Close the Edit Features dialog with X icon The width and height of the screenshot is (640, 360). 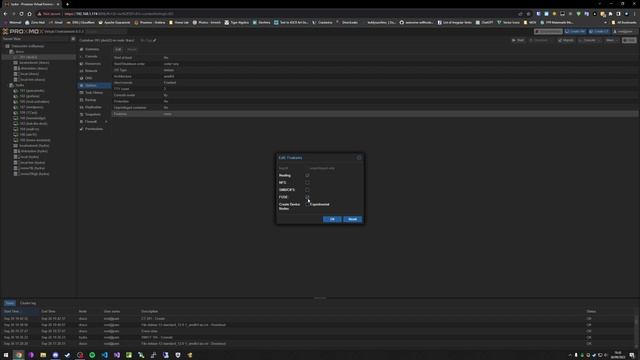[359, 158]
